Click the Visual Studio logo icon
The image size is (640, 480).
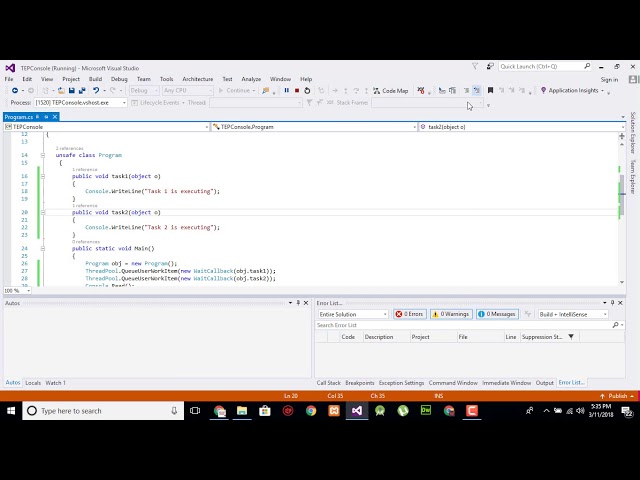pos(10,68)
